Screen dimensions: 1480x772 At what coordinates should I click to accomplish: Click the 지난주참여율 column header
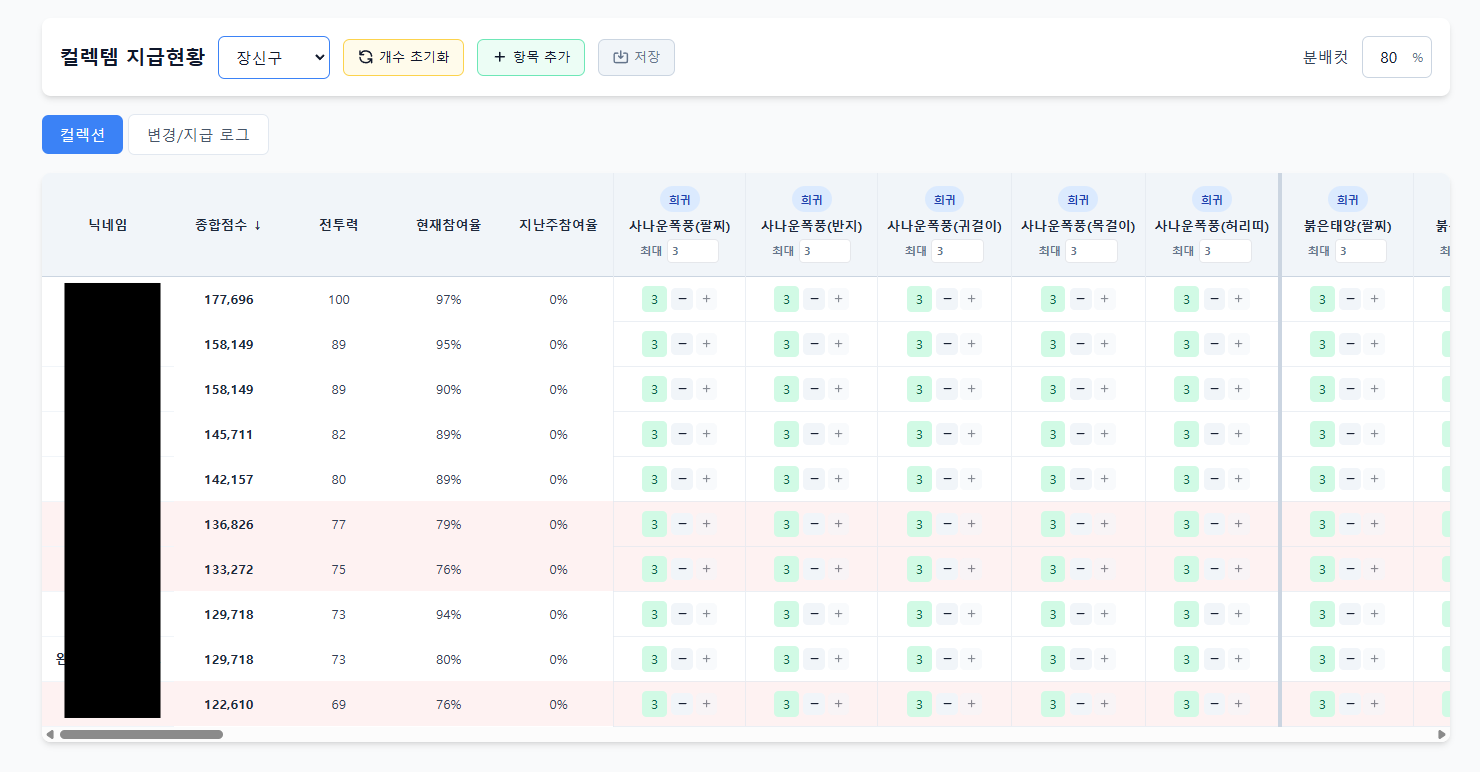tap(558, 225)
